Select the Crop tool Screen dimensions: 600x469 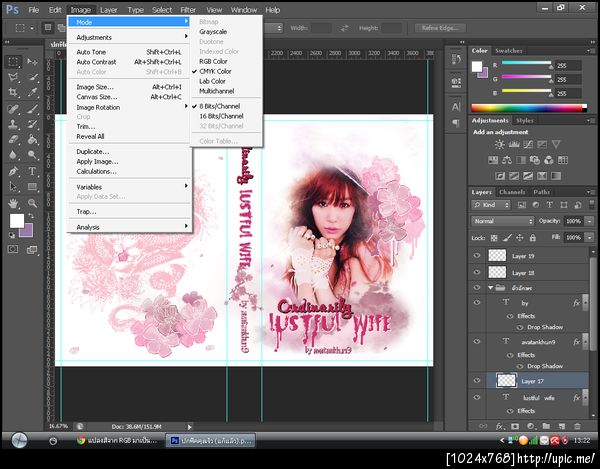click(13, 93)
